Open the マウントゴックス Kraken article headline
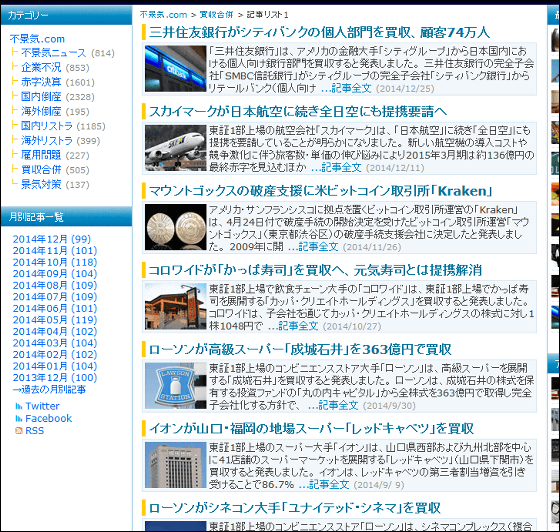The width and height of the screenshot is (560, 532). pyautogui.click(x=320, y=191)
